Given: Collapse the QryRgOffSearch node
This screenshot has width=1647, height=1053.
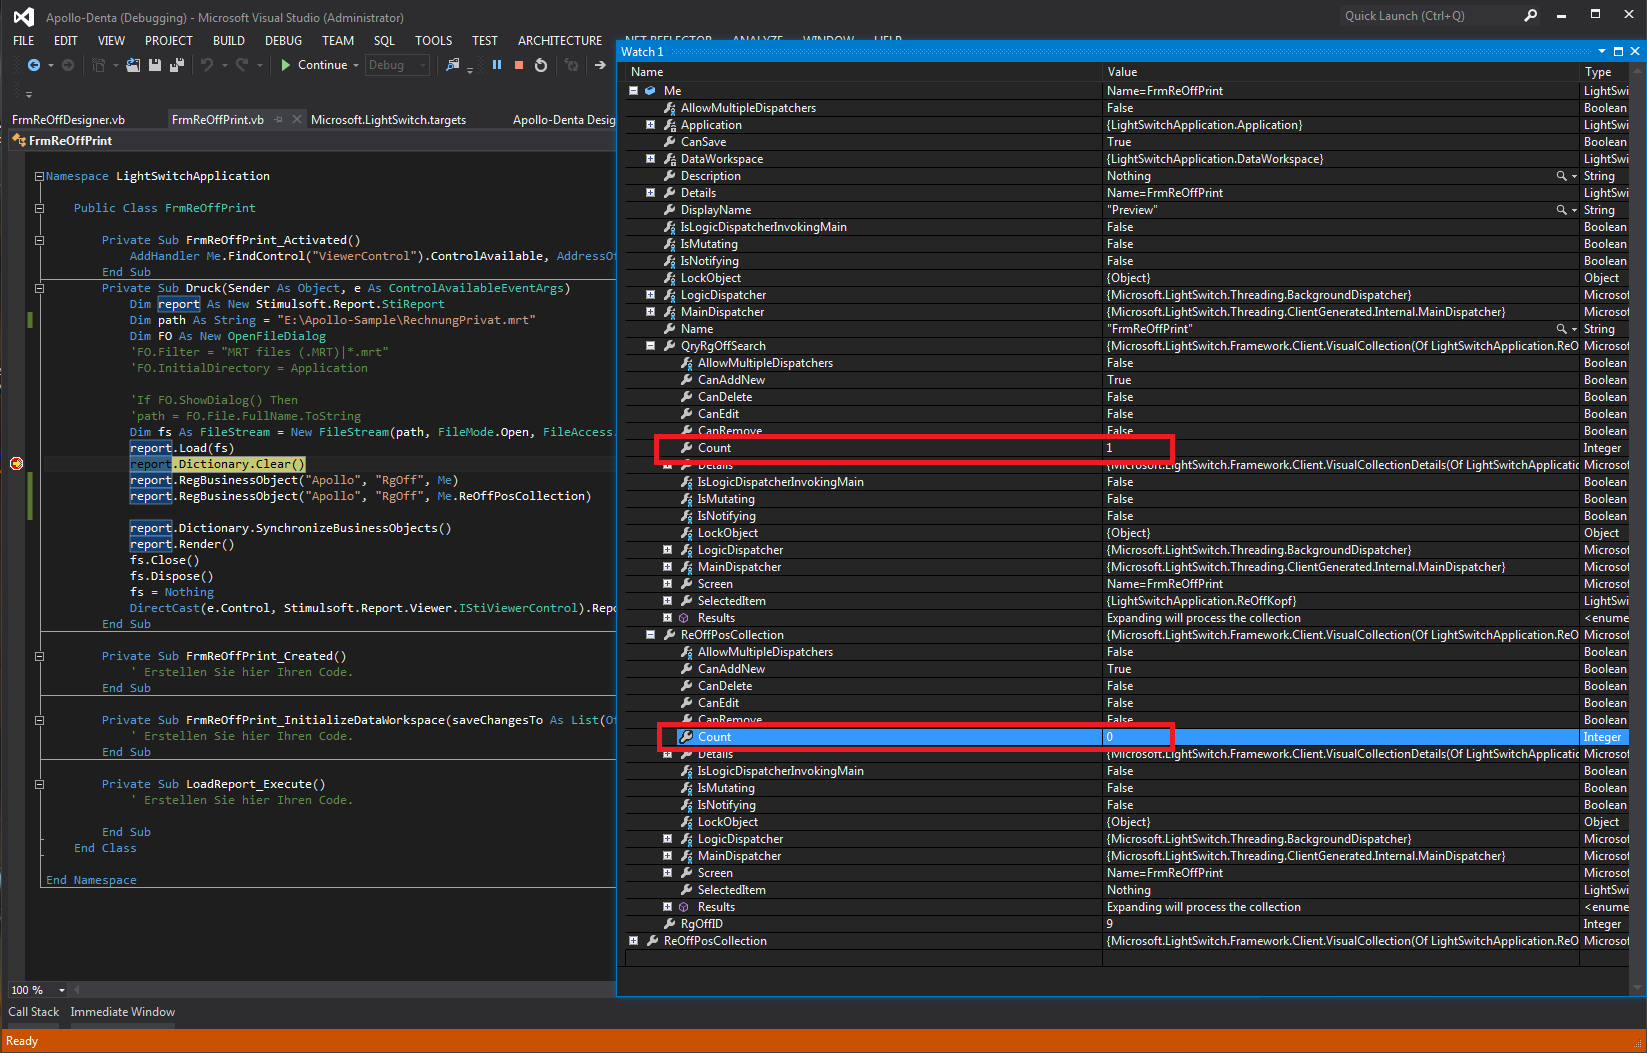Looking at the screenshot, I should point(650,346).
